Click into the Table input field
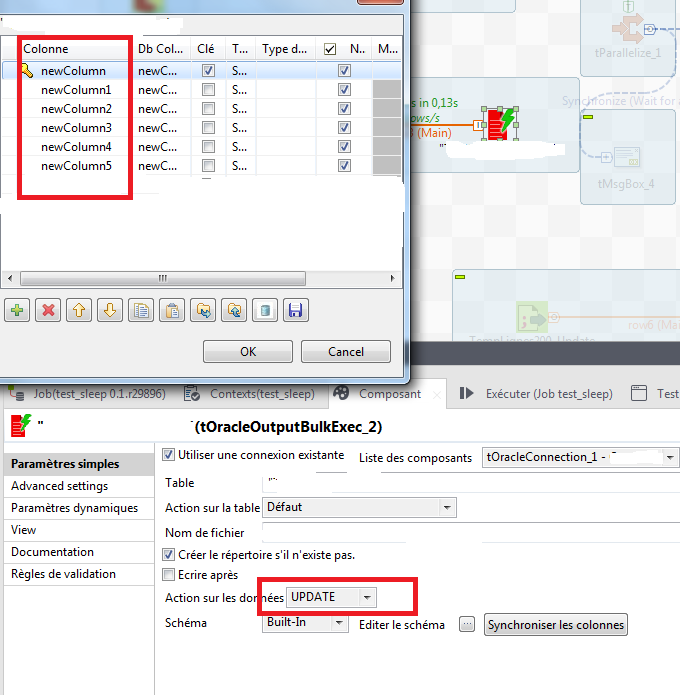 (471, 483)
